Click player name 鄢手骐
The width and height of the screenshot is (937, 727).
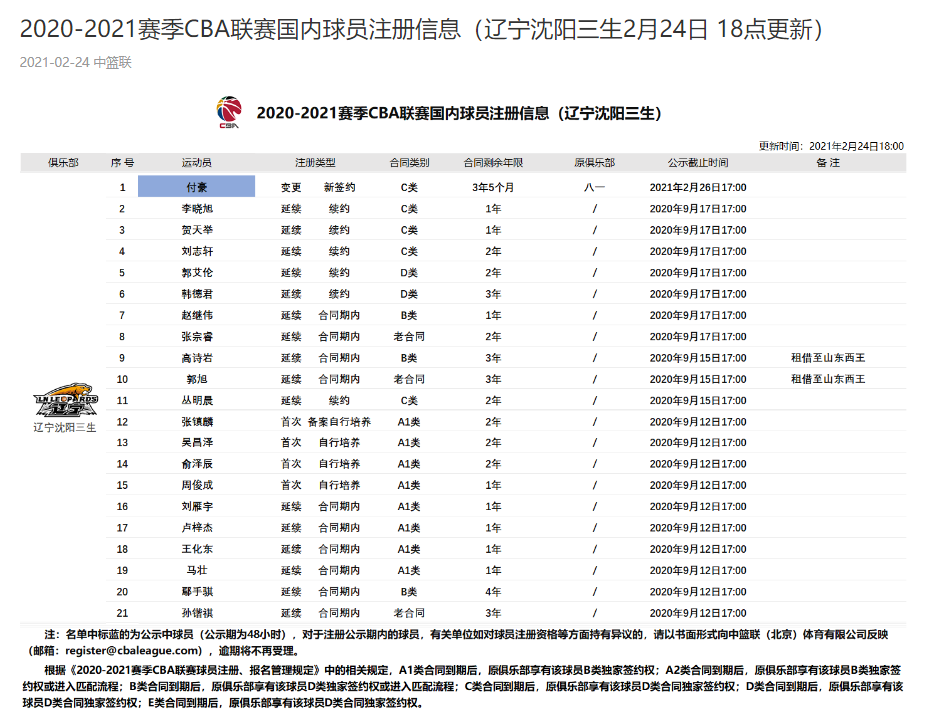tap(197, 592)
